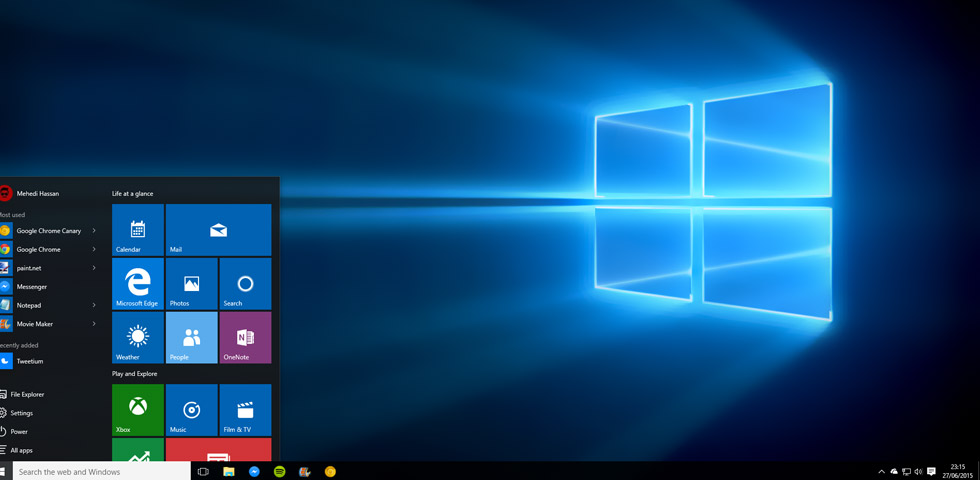The image size is (980, 480).
Task: Expand the Google Chrome Canary jump list arrow
Action: pyautogui.click(x=94, y=231)
